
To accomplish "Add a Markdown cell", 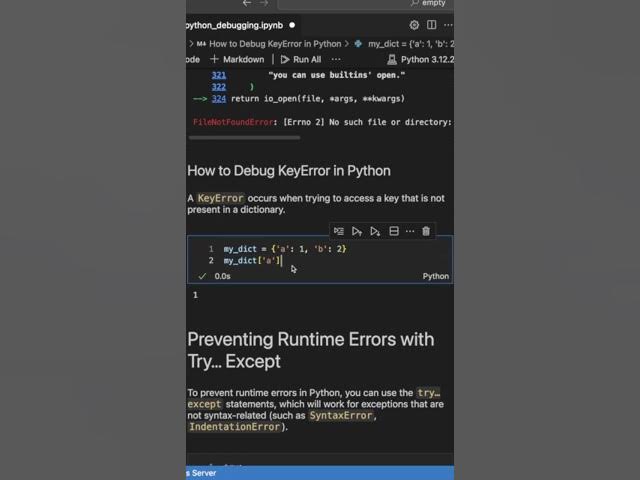I will point(237,60).
